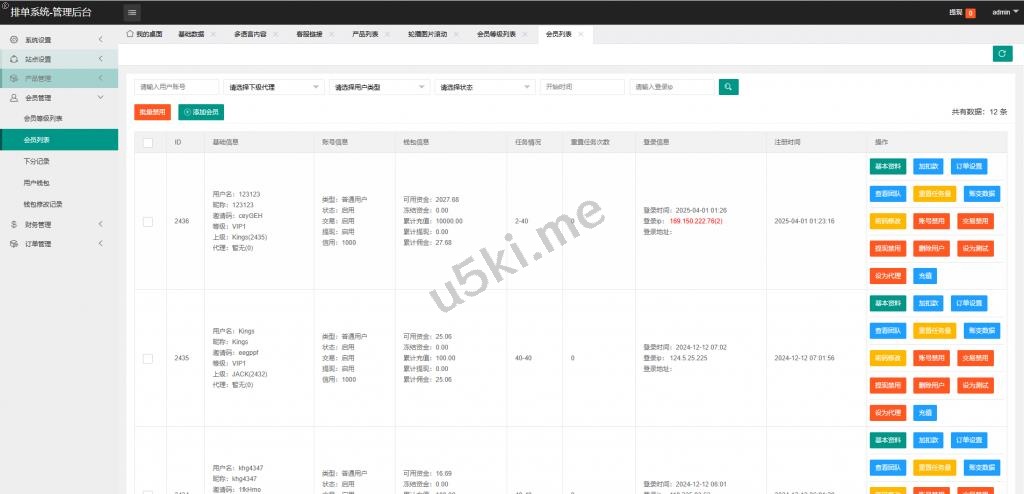Image resolution: width=1024 pixels, height=494 pixels.
Task: Check the checkbox for user ID 2436
Action: 148,221
